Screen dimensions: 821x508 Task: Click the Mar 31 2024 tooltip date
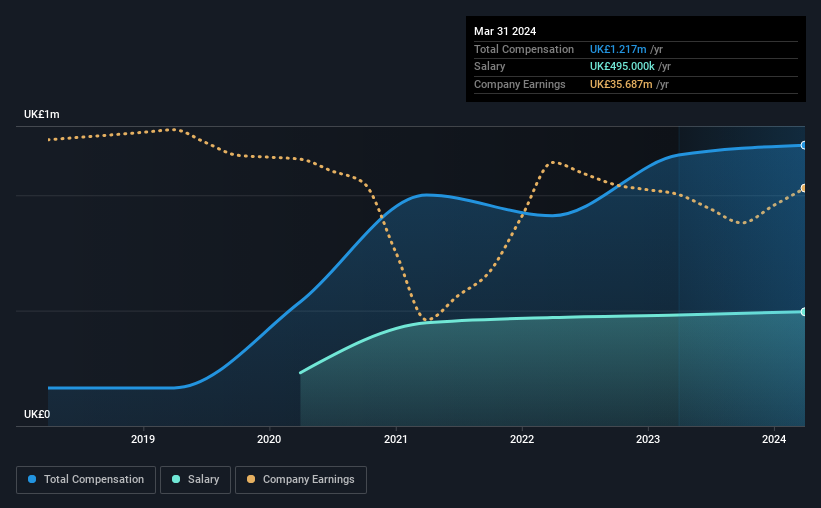(505, 31)
